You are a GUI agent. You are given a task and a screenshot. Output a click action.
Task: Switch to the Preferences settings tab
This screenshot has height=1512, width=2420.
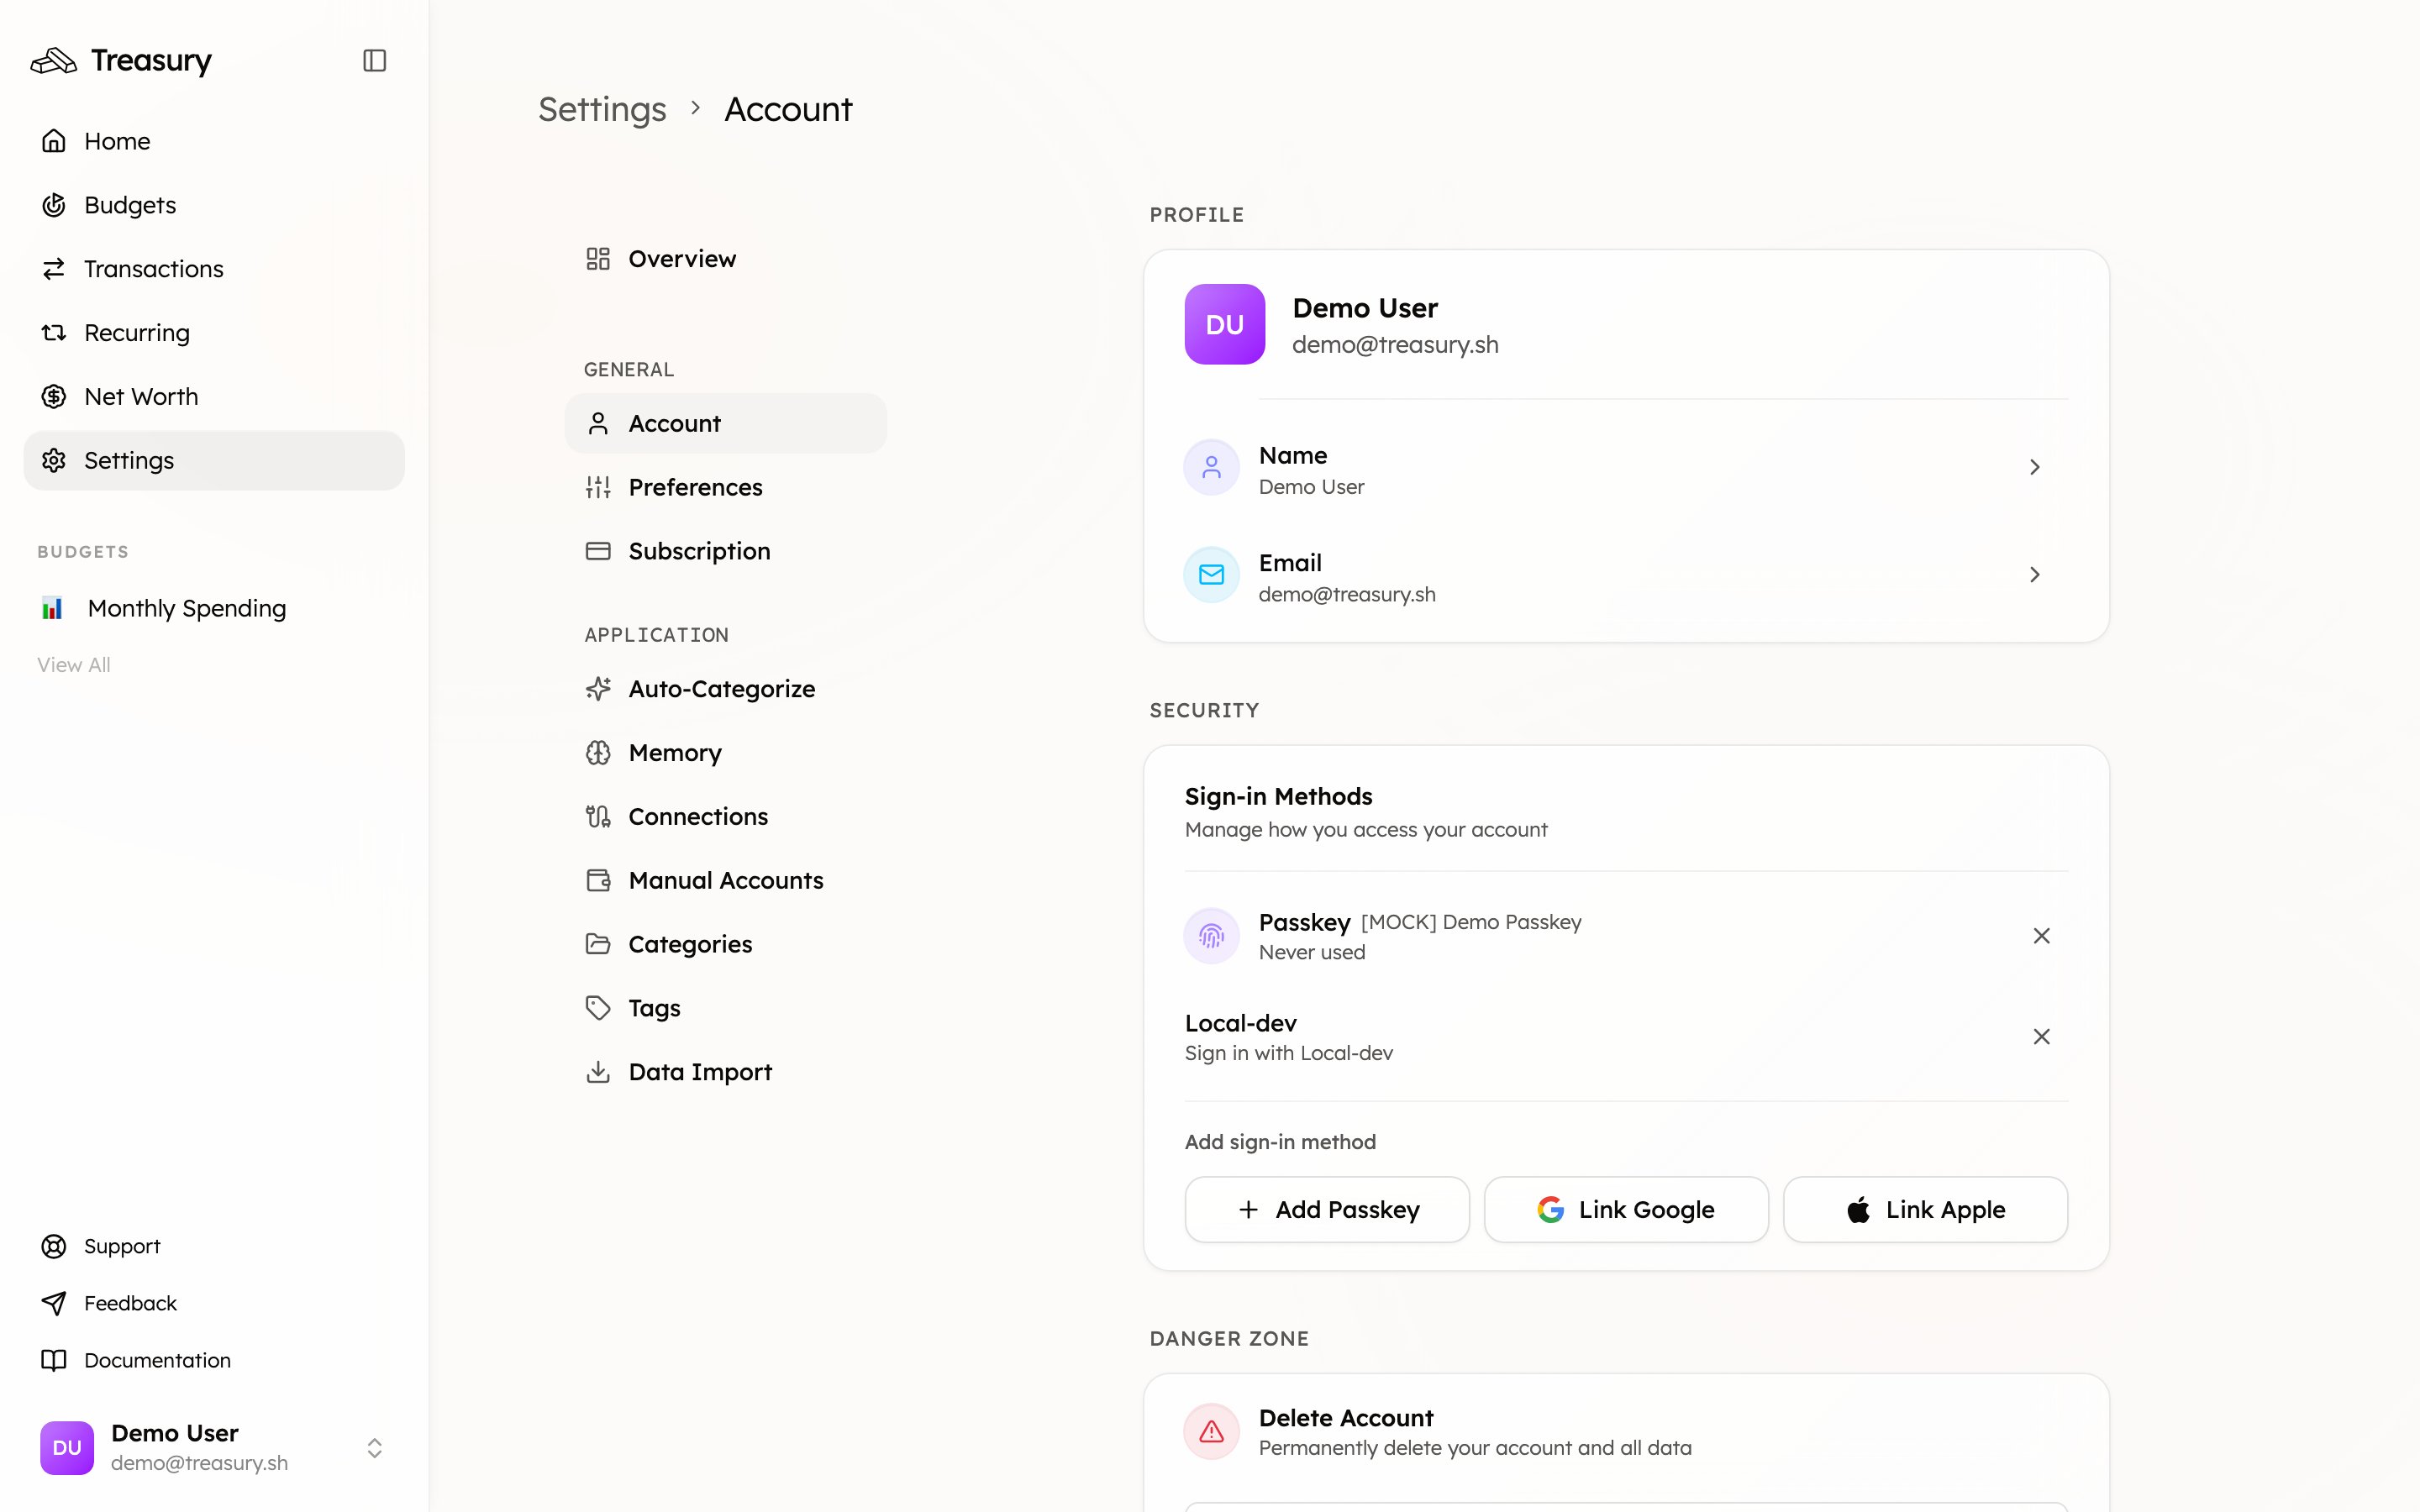[x=726, y=487]
